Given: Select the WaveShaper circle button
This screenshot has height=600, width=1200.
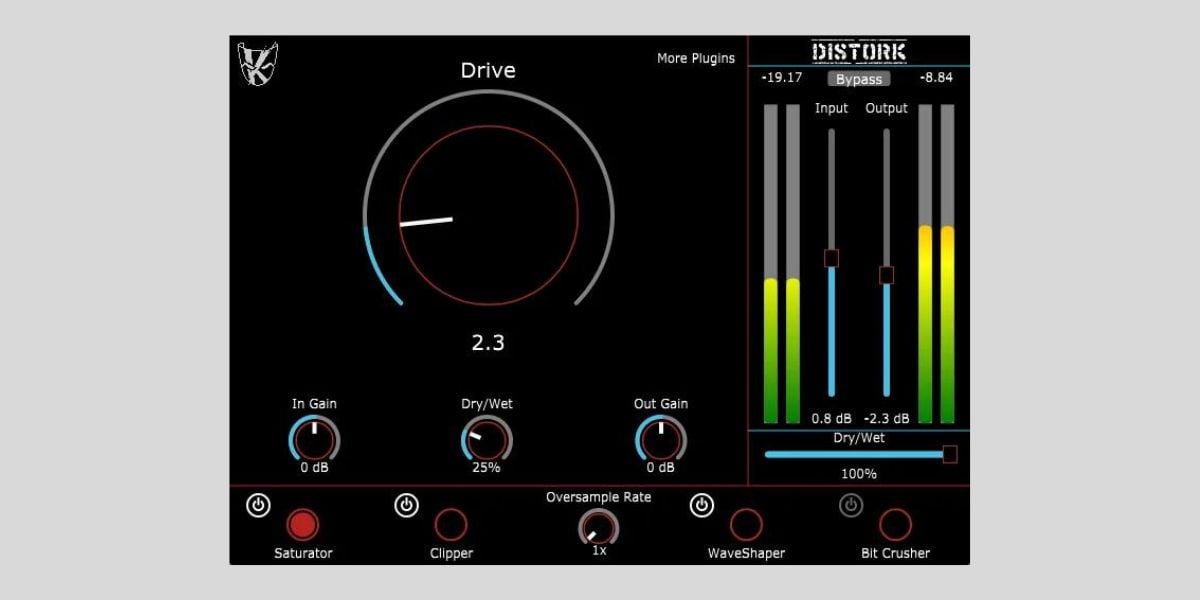Looking at the screenshot, I should point(746,525).
